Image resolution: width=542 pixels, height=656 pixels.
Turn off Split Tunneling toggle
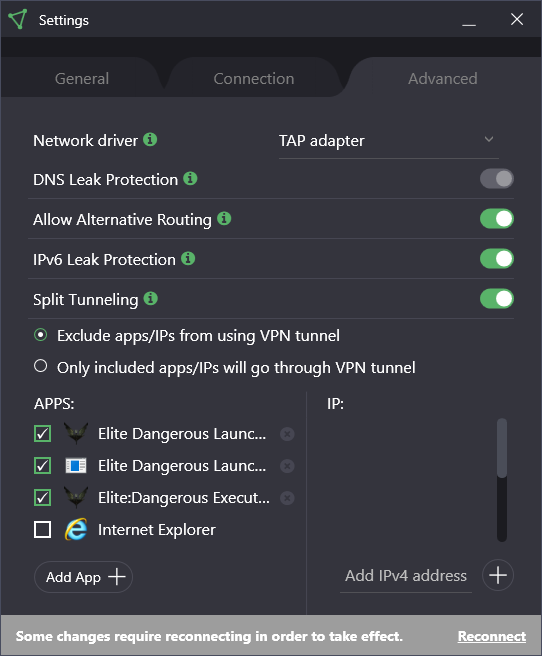coord(497,299)
